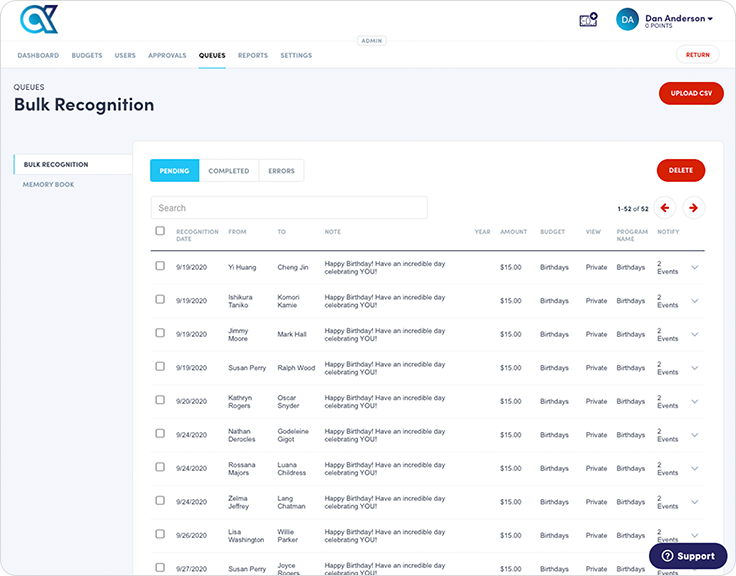Click the company logo icon
The height and width of the screenshot is (576, 736).
(38, 20)
